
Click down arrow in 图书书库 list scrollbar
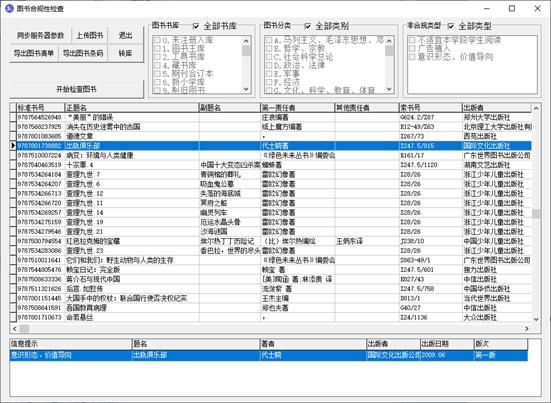coord(246,89)
